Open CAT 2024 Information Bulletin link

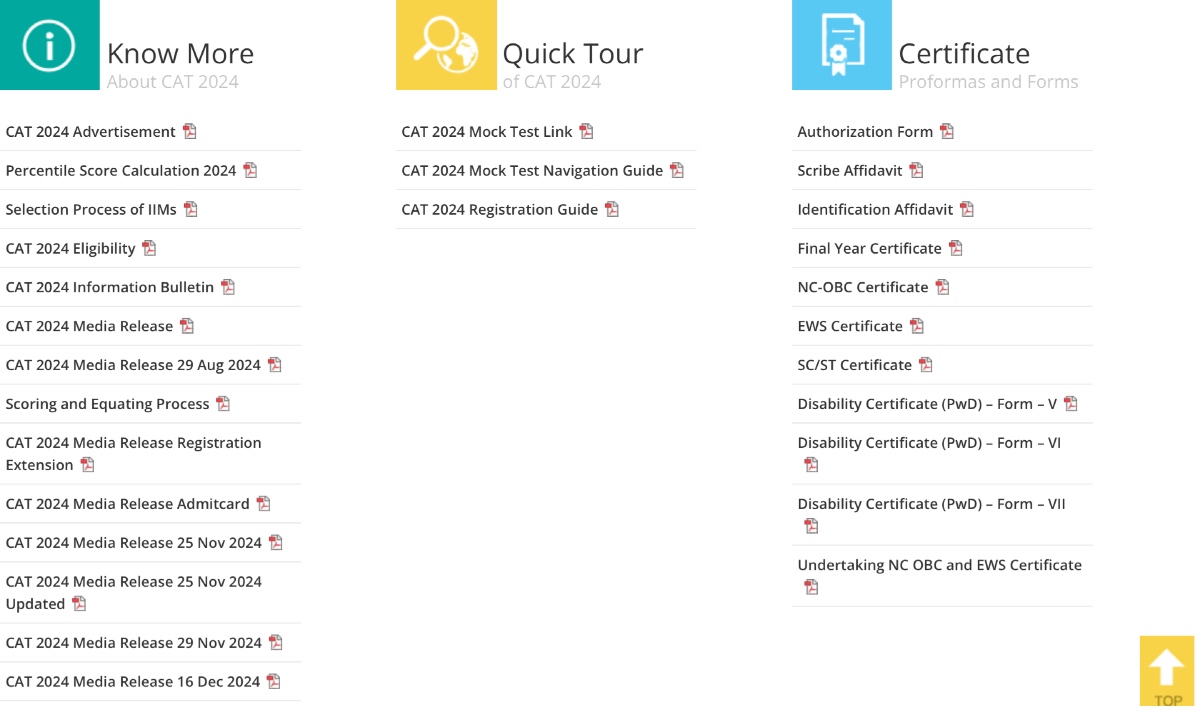(110, 288)
